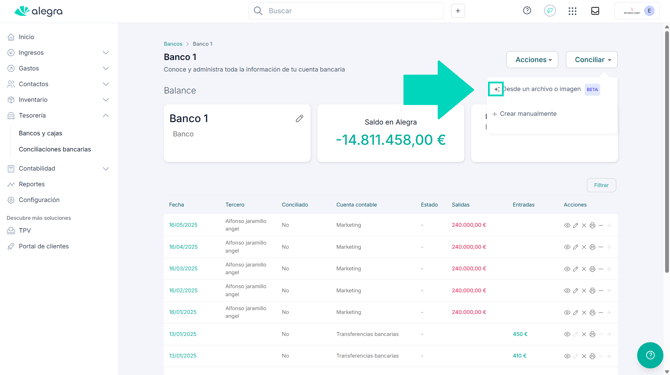Viewport: 670px width, 375px height.
Task: Open the quick-create plus button near search
Action: (458, 11)
